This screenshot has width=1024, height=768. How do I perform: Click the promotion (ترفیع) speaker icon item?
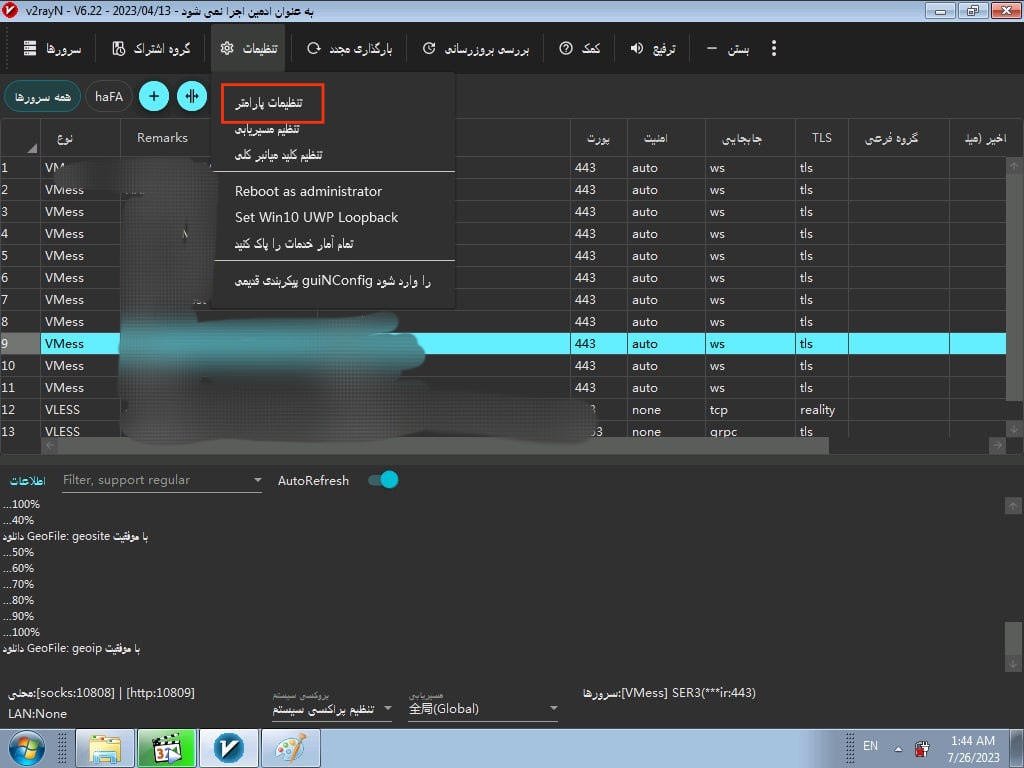(652, 48)
